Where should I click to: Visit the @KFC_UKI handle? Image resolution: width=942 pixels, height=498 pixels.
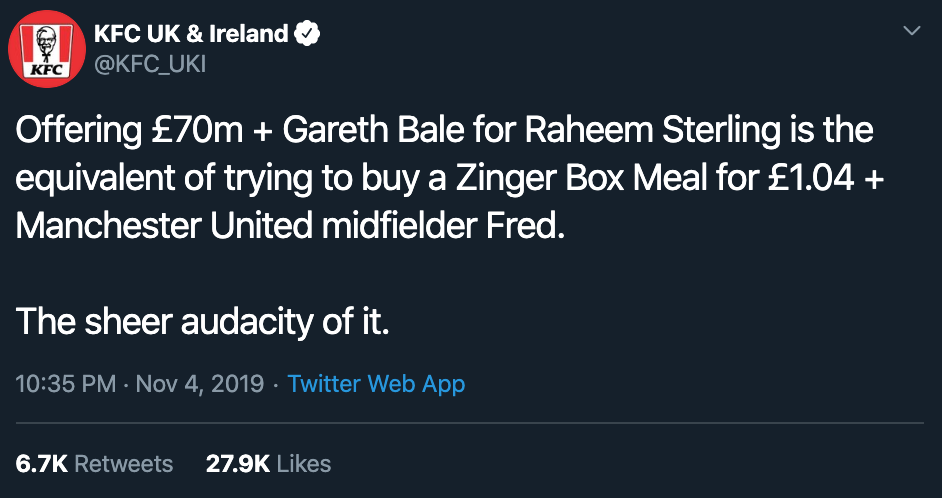(x=150, y=64)
